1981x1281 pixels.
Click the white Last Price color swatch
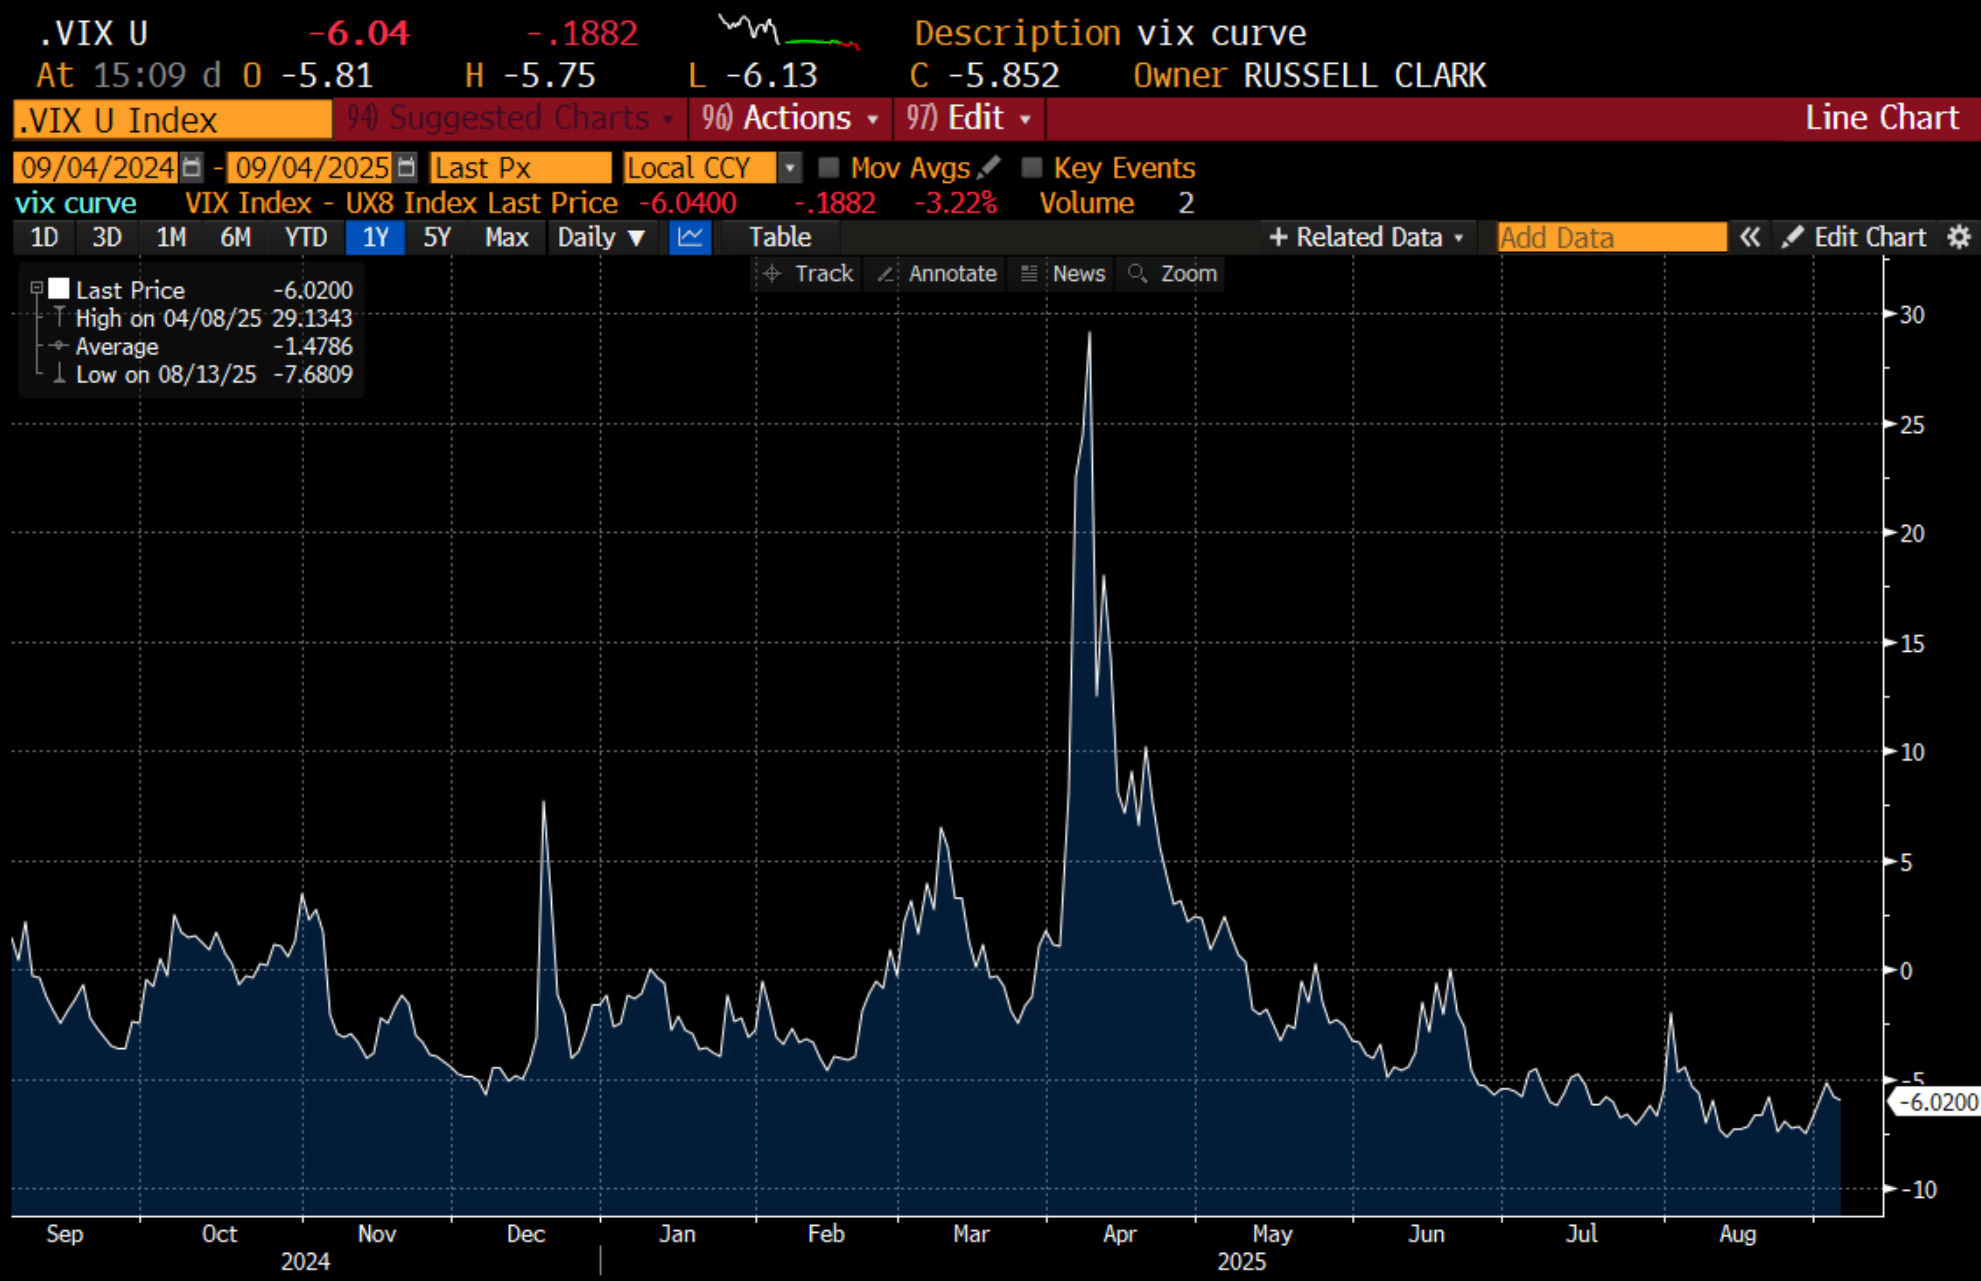tap(60, 289)
